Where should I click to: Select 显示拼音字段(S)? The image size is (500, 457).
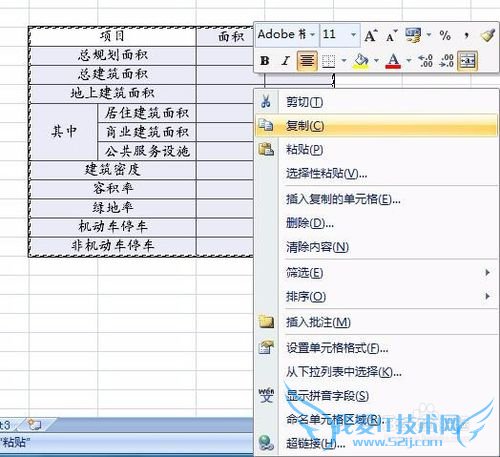tap(376, 396)
